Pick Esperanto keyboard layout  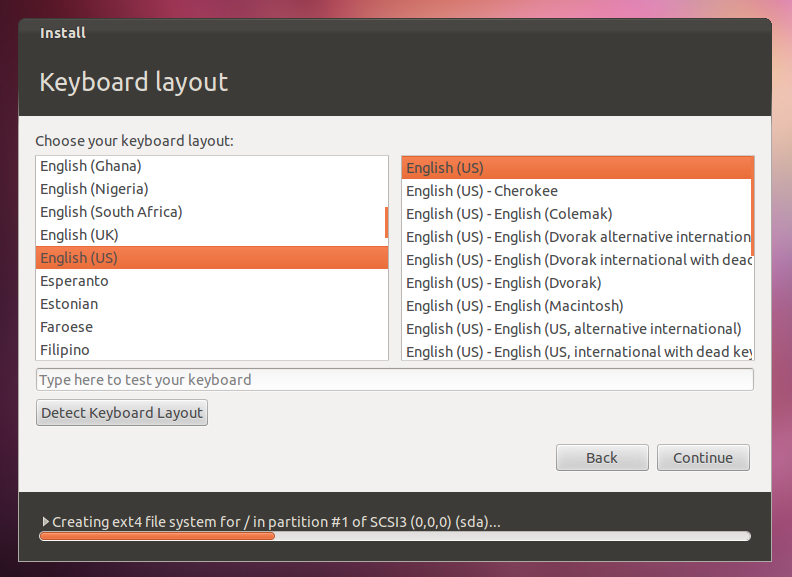point(212,281)
